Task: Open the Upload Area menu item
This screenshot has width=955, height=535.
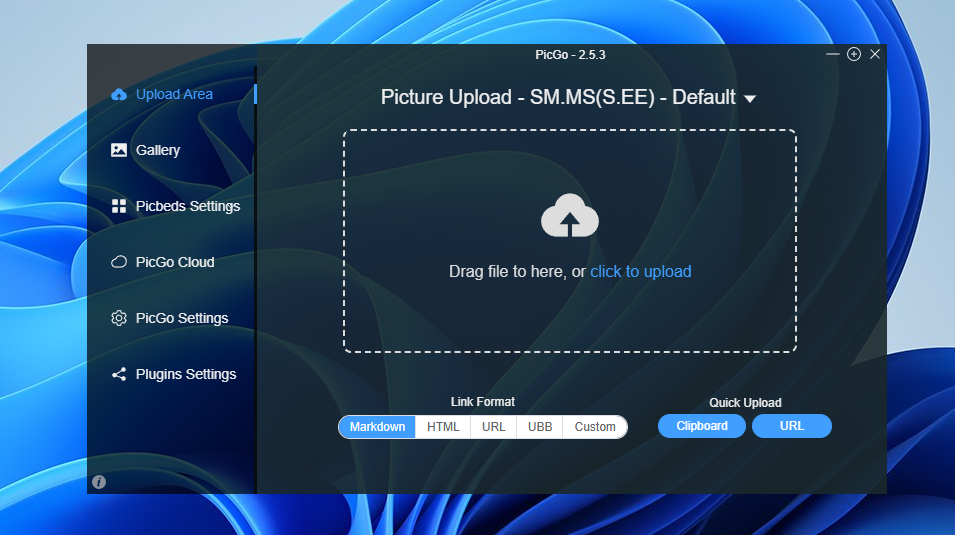Action: [172, 94]
